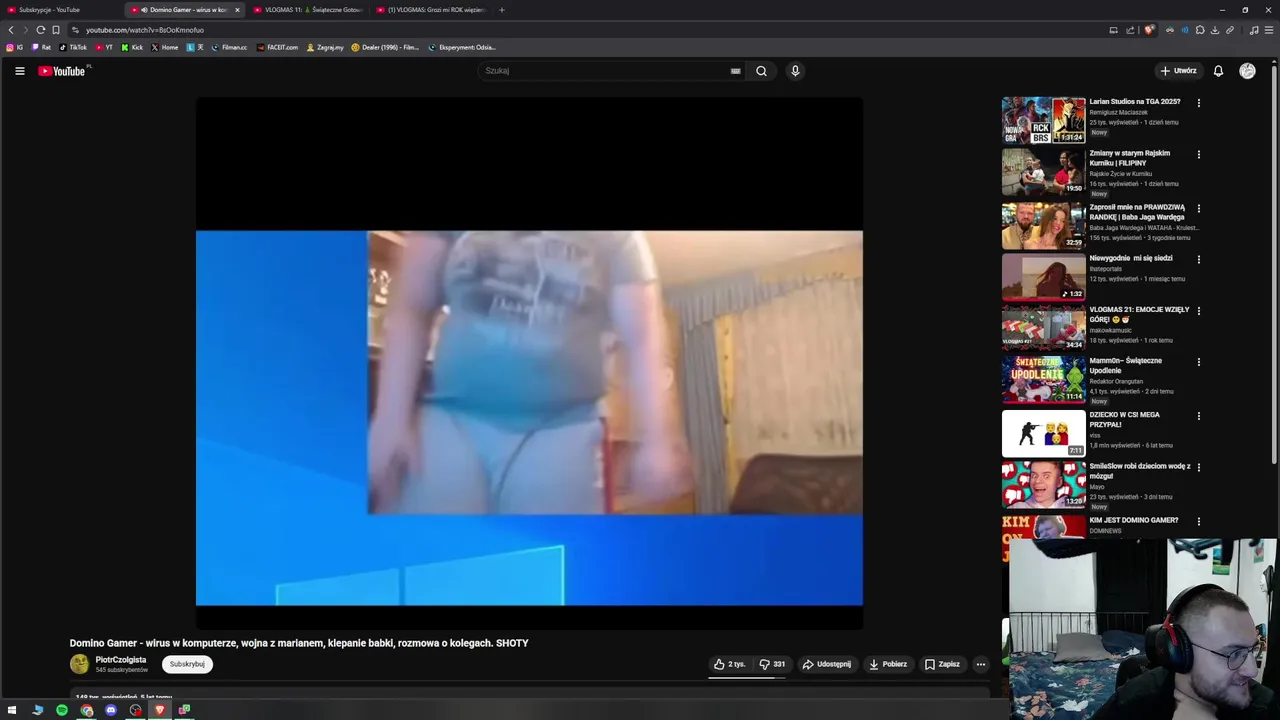Open the on-screen keyboard in search box
Viewport: 1280px width, 720px height.
click(x=735, y=71)
